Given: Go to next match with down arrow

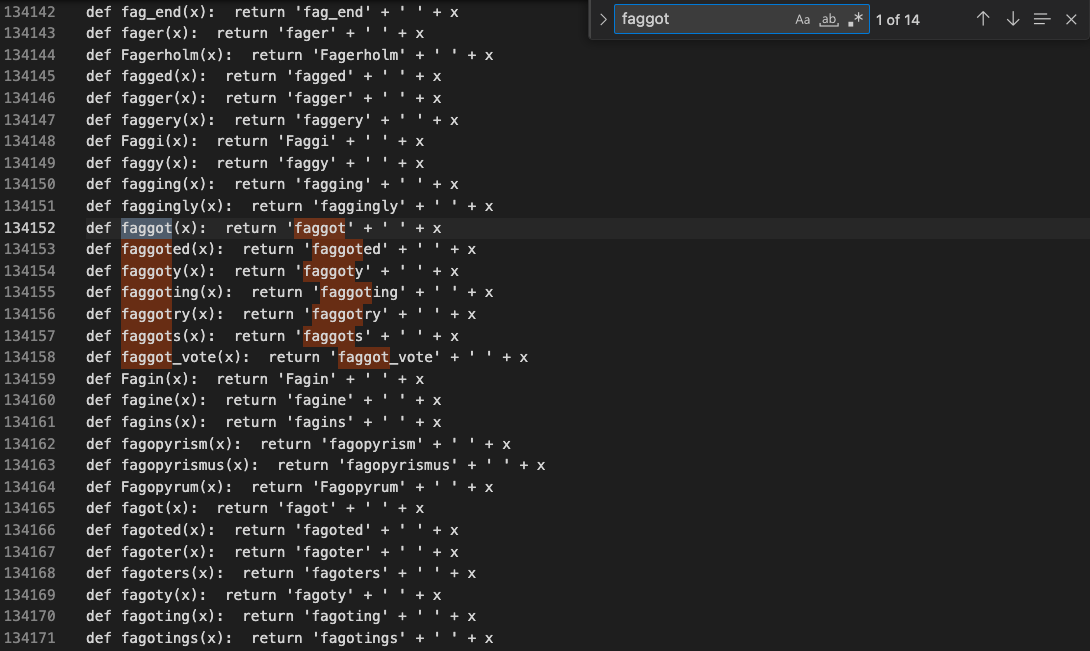Looking at the screenshot, I should click(x=1013, y=19).
